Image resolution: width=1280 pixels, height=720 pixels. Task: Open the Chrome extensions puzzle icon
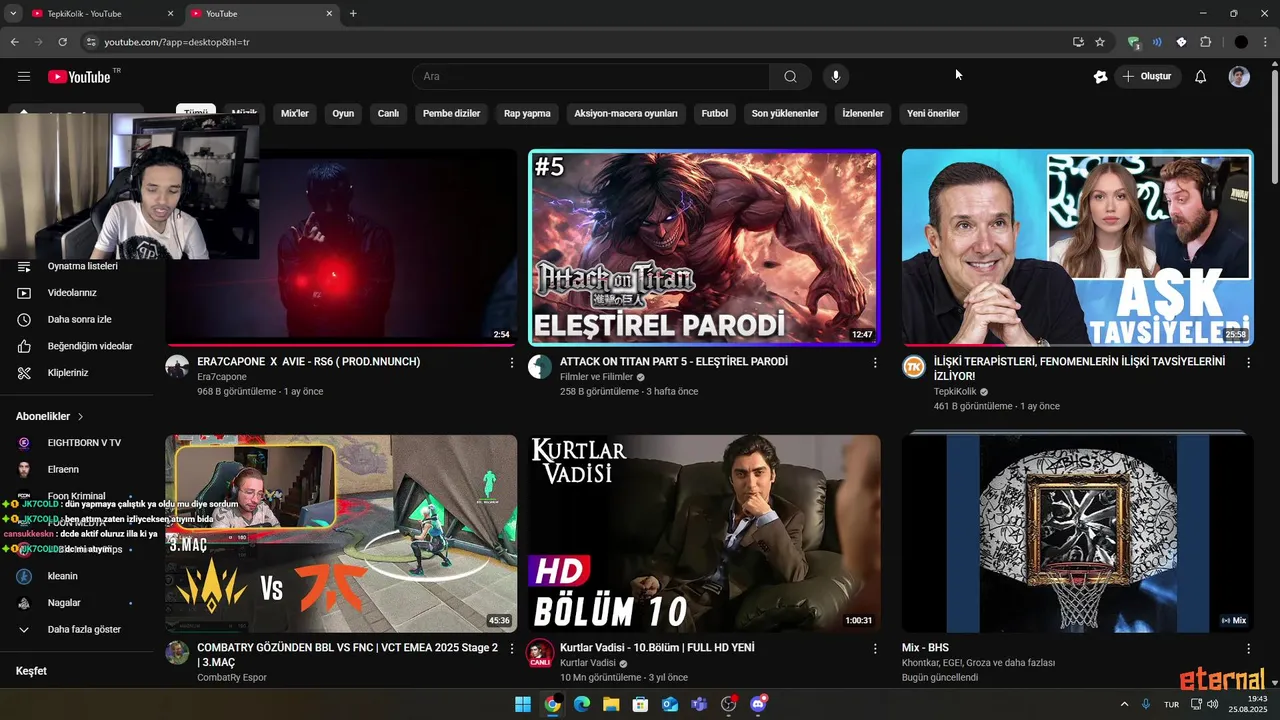pos(1205,42)
